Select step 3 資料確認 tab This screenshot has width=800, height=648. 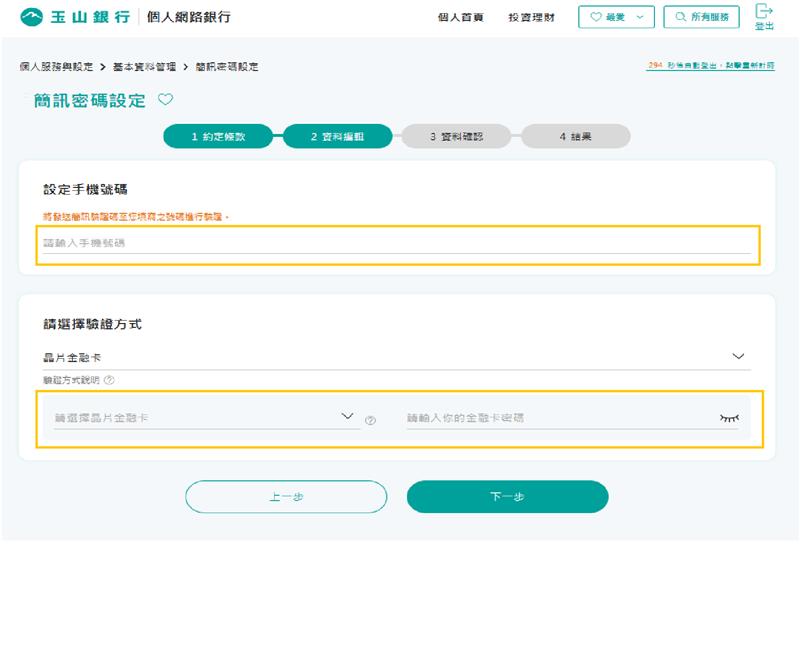[456, 136]
